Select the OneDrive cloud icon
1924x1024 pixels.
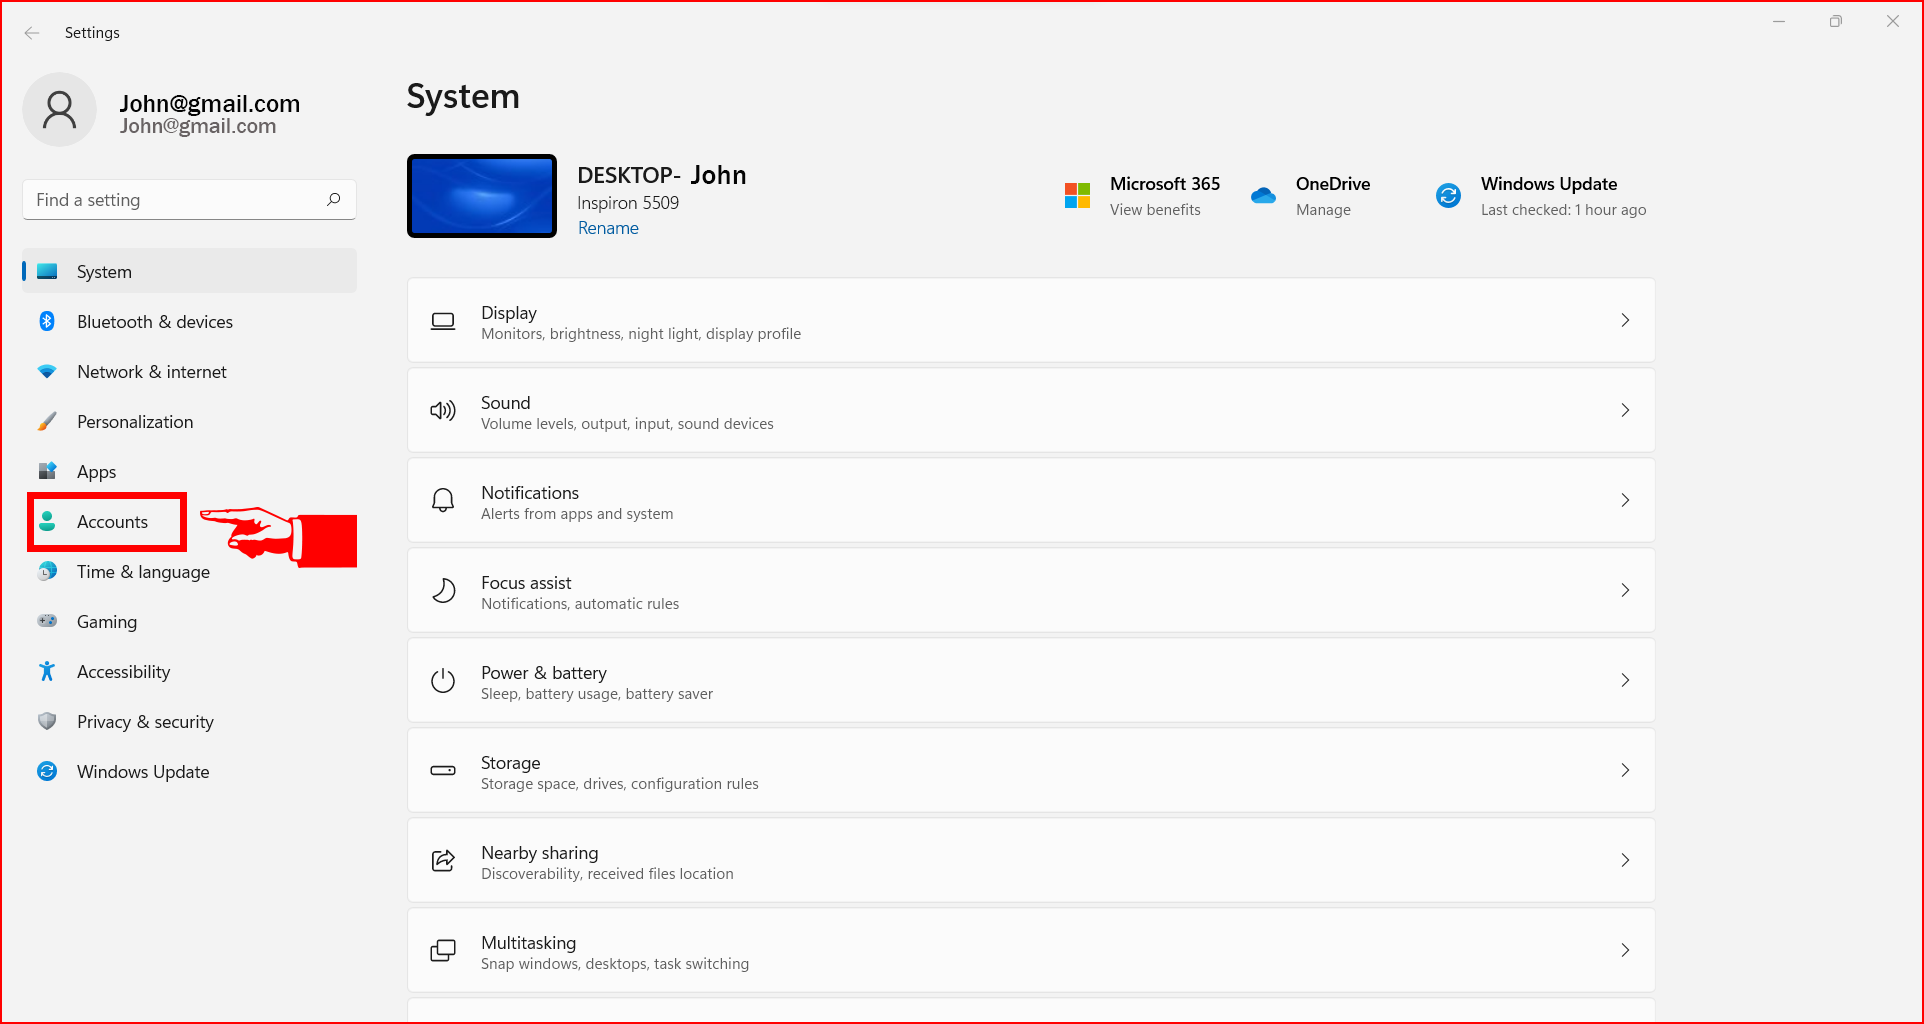(x=1263, y=195)
